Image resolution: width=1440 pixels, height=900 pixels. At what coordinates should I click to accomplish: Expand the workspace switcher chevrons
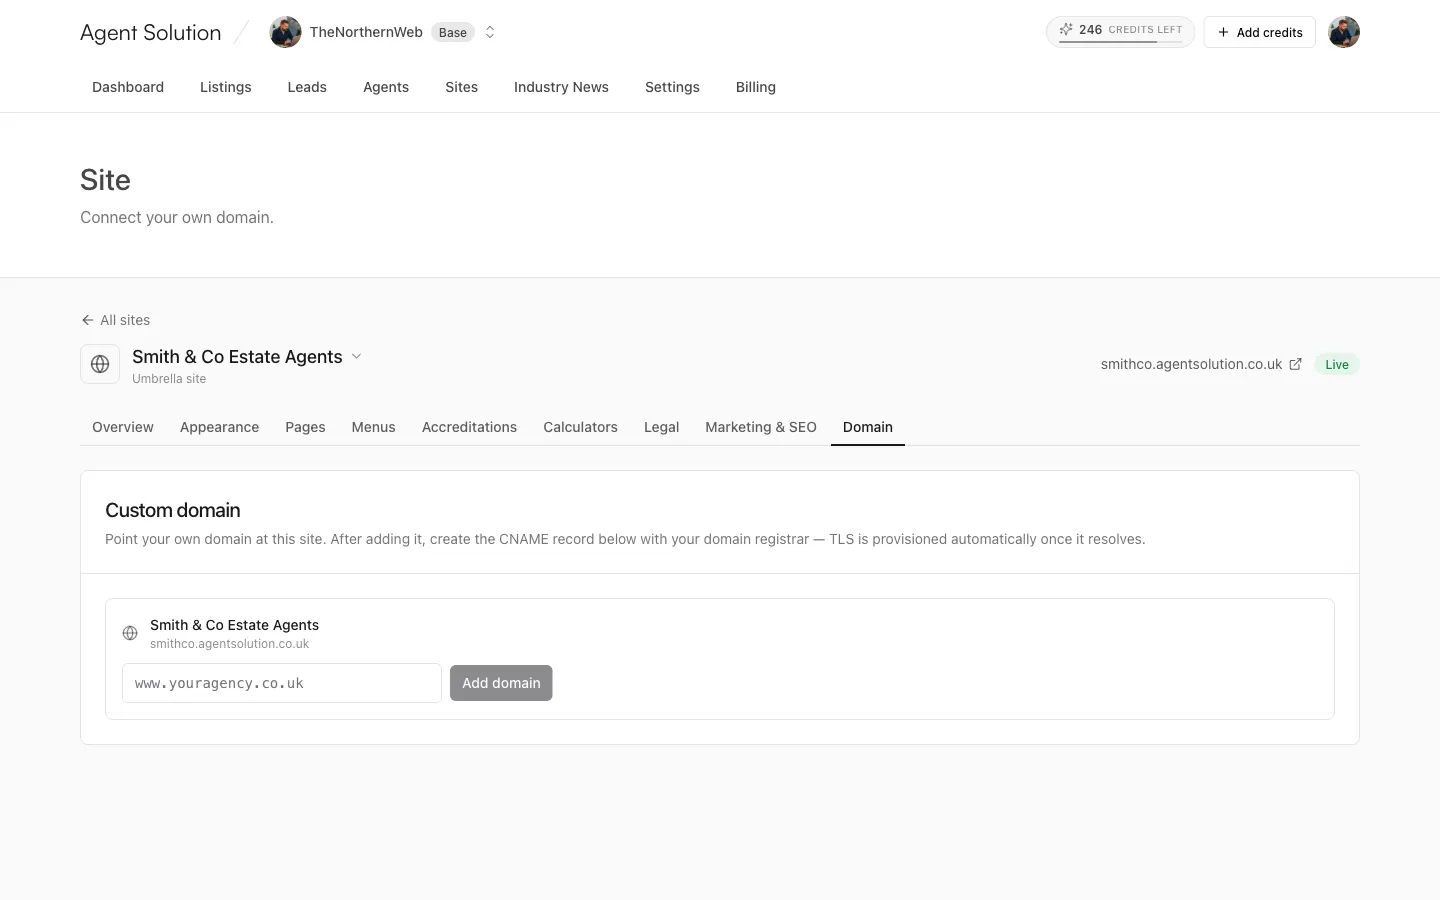click(x=490, y=32)
